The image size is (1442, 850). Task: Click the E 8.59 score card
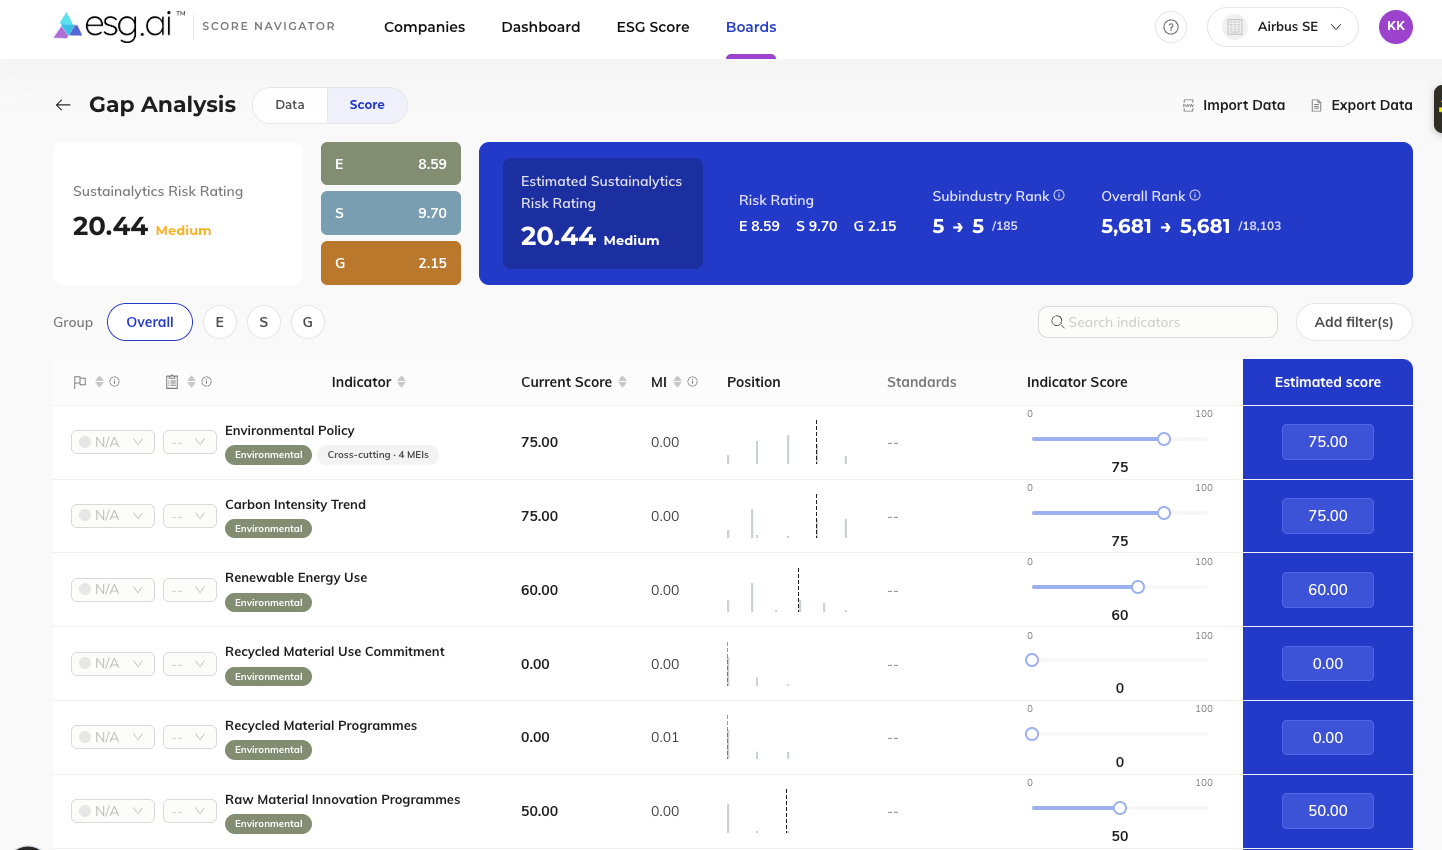(x=391, y=164)
